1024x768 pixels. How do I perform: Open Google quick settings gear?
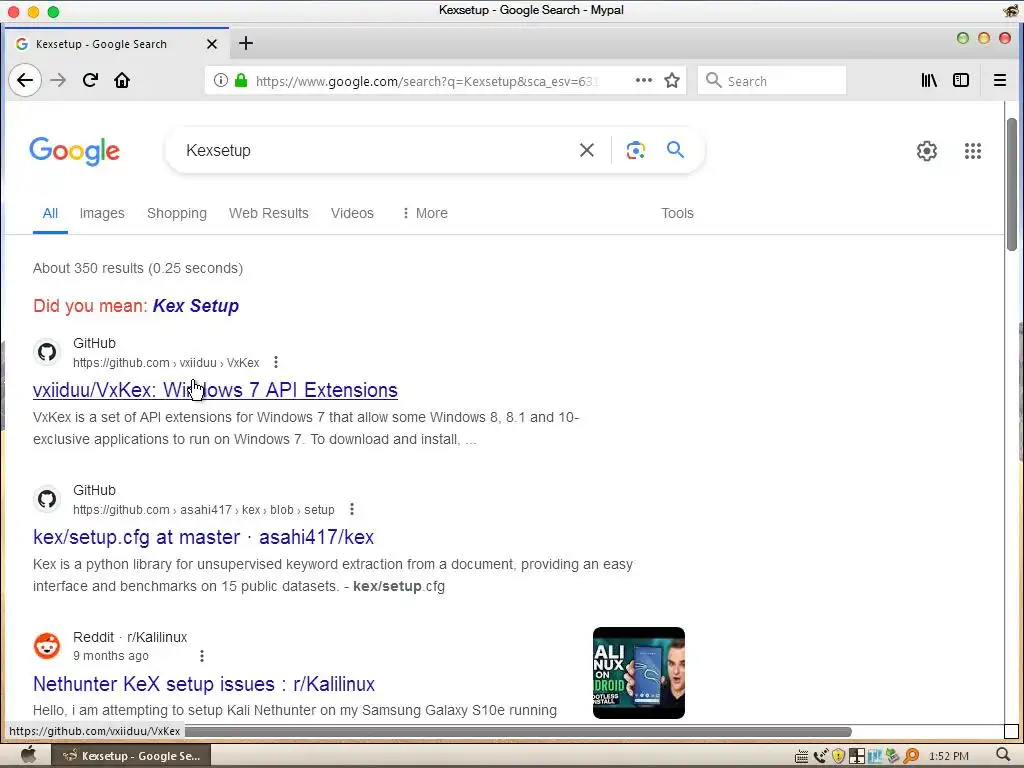click(x=927, y=151)
